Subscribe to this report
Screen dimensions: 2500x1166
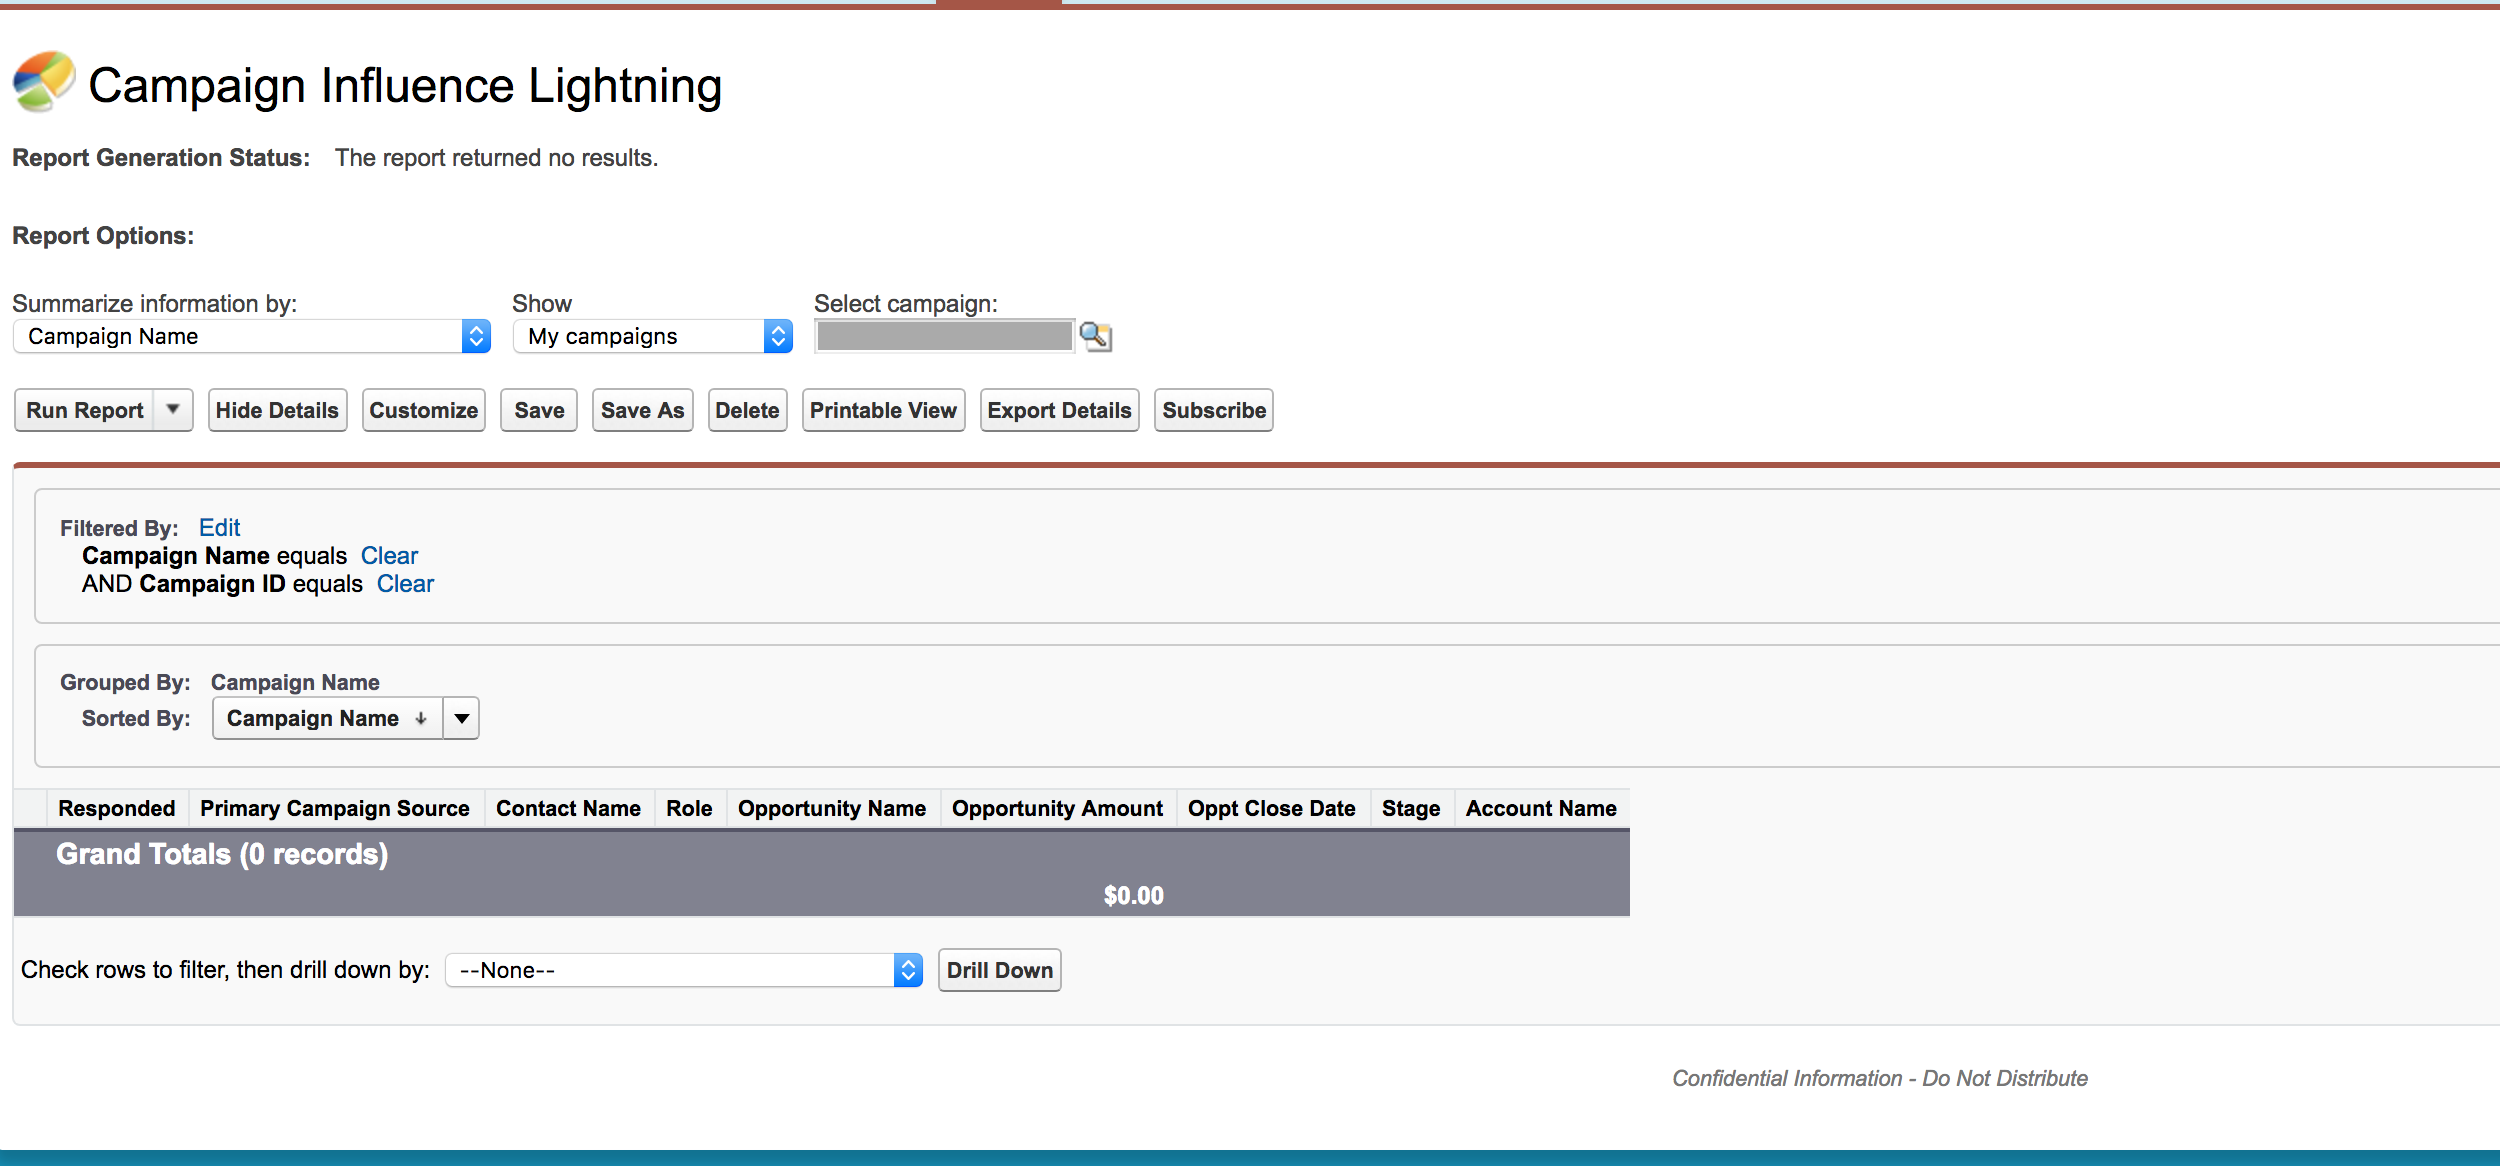pyautogui.click(x=1213, y=410)
